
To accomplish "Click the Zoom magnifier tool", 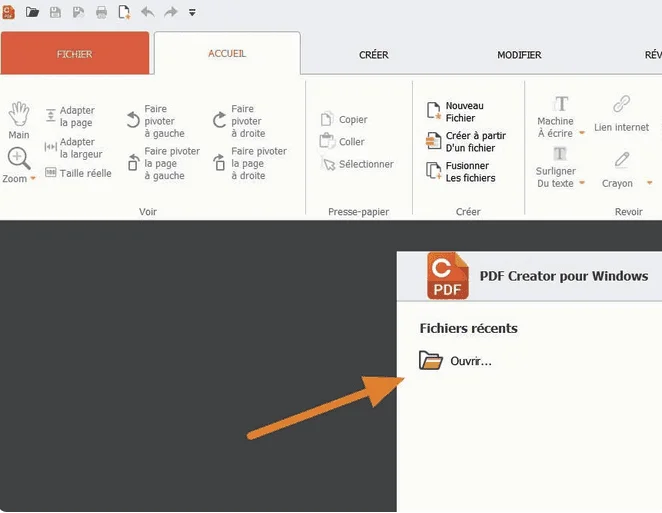I will tap(19, 158).
